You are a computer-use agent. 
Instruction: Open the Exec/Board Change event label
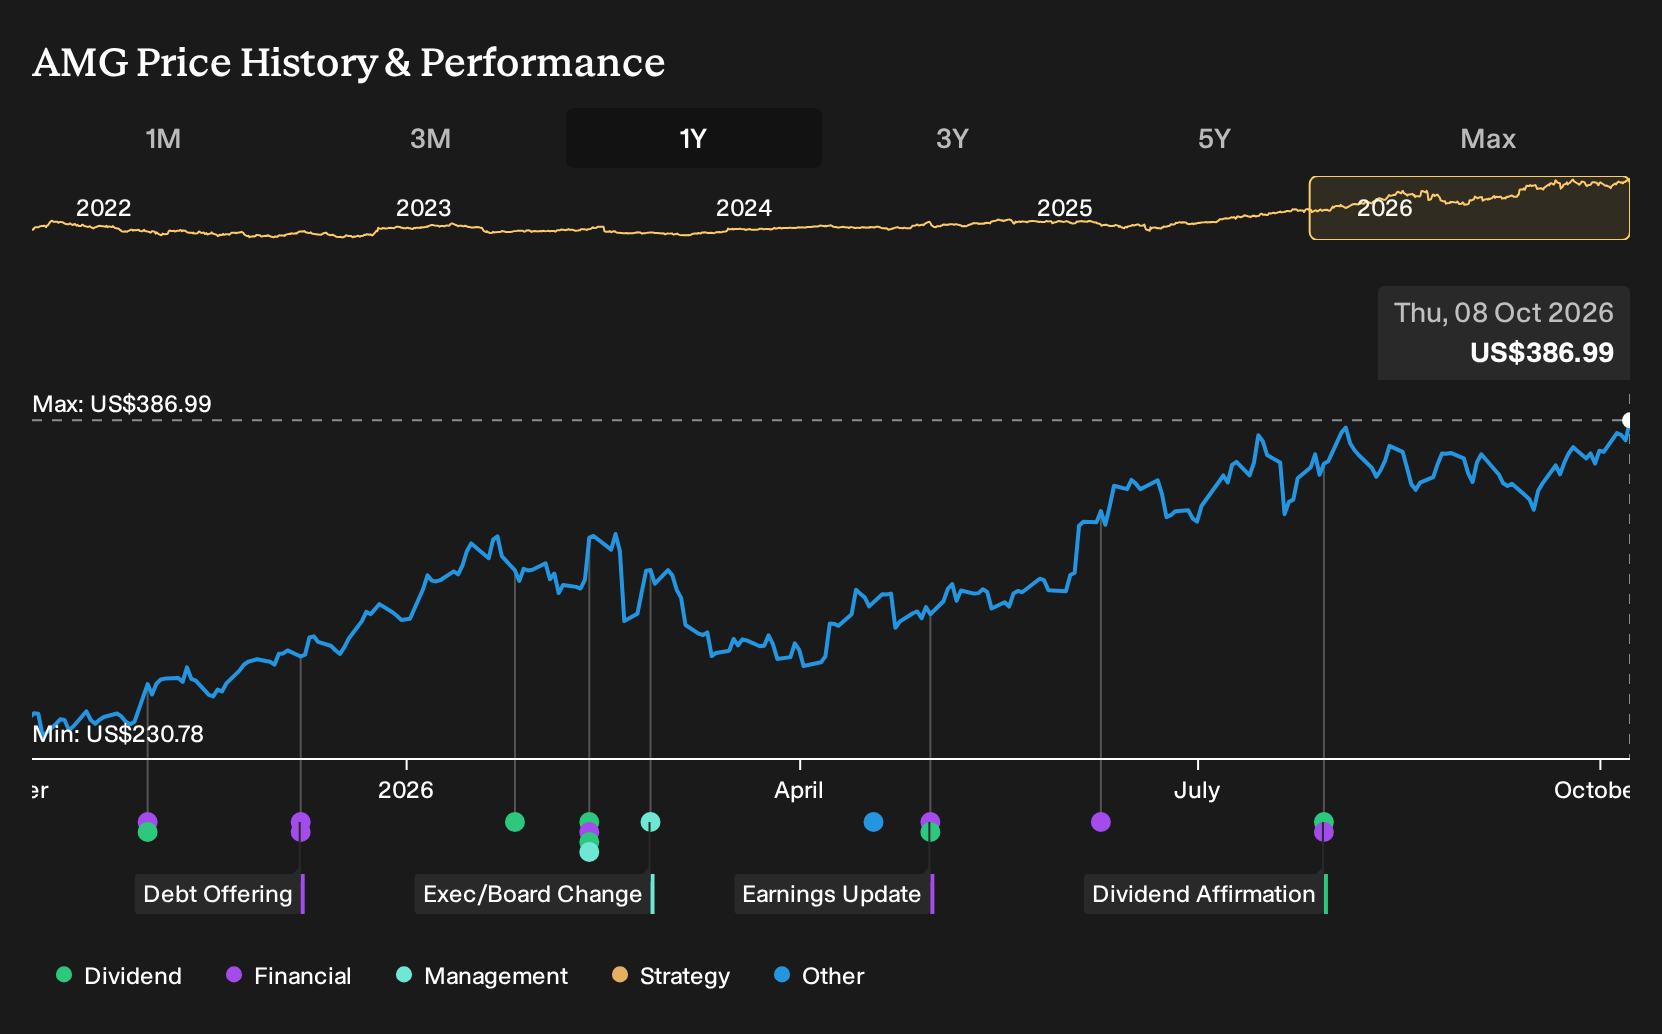click(x=534, y=894)
